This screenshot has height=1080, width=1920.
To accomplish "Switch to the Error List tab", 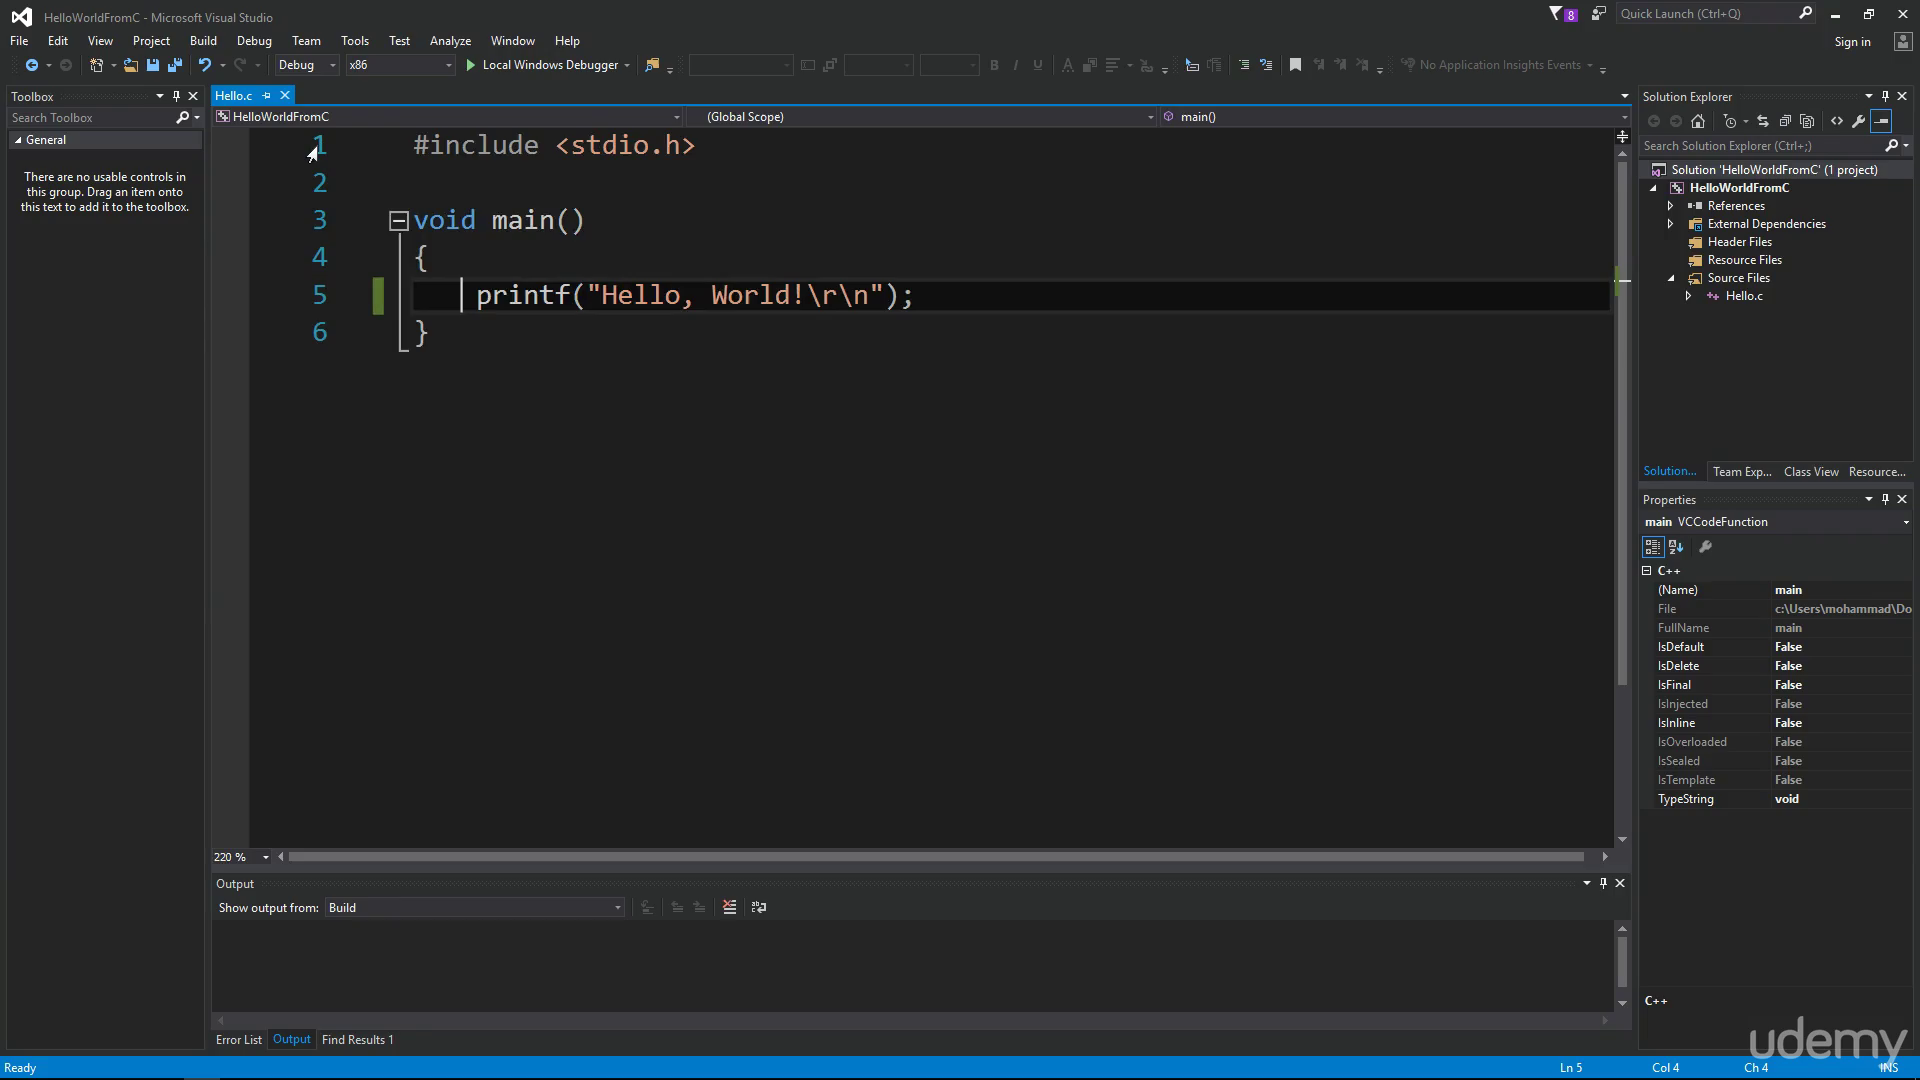I will (239, 1039).
